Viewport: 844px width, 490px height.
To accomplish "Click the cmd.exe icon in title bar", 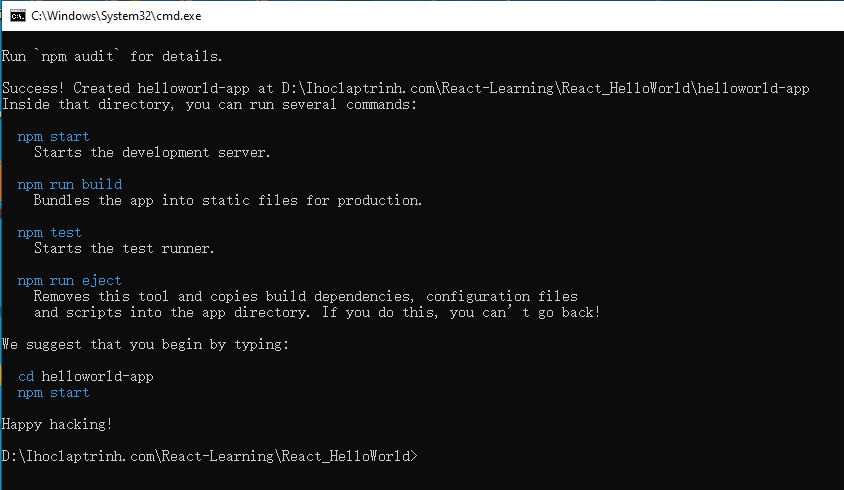I will coord(18,16).
